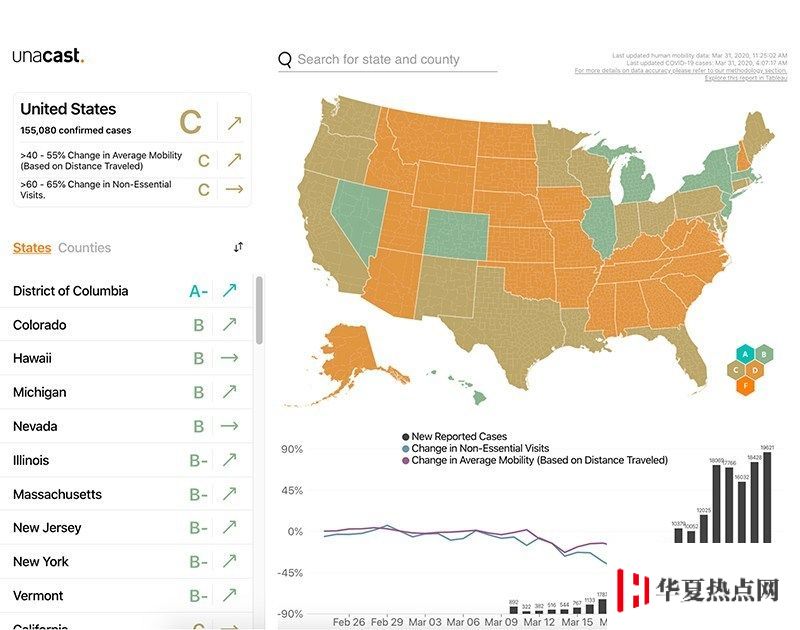This screenshot has width=800, height=630.
Task: Open the methodology section link
Action: (x=681, y=70)
